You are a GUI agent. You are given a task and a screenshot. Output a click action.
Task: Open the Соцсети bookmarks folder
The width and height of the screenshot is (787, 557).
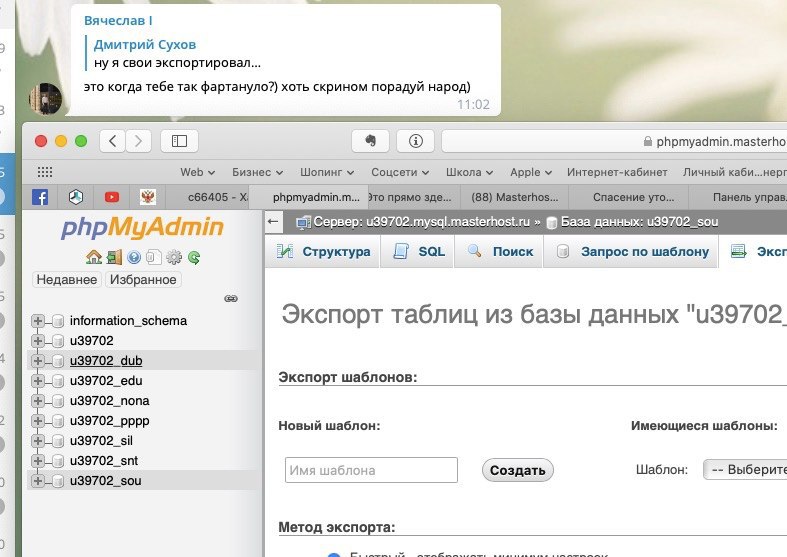click(x=400, y=172)
